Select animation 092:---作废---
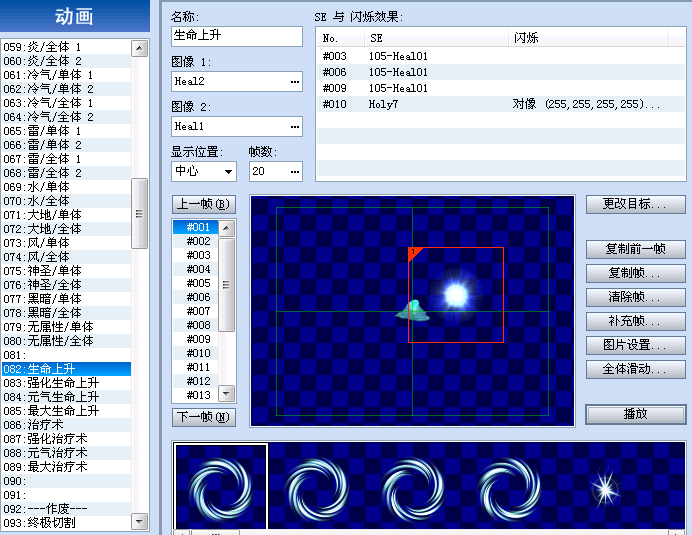Image resolution: width=692 pixels, height=535 pixels. [x=66, y=509]
